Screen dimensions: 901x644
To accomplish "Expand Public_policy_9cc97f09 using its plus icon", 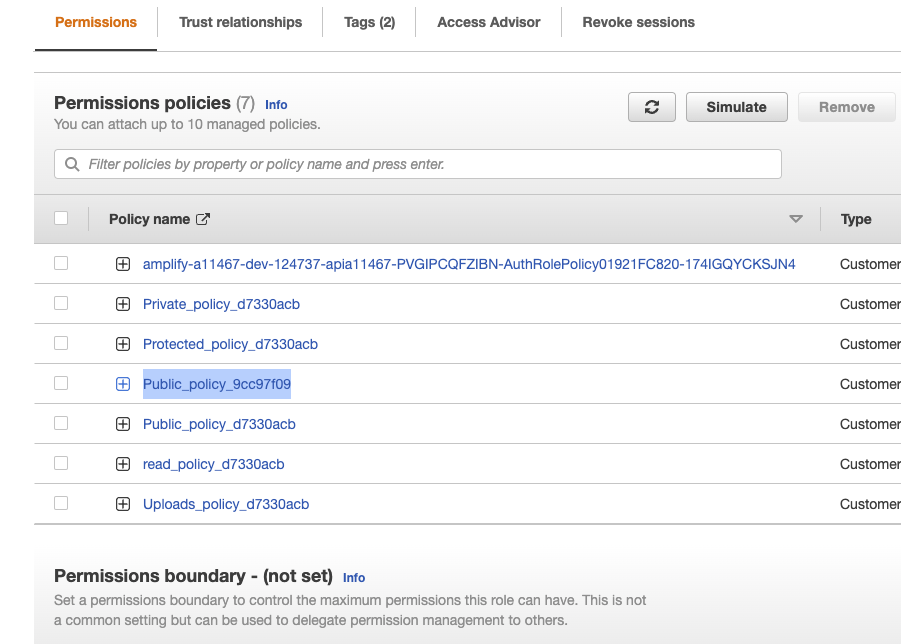I will 123,384.
